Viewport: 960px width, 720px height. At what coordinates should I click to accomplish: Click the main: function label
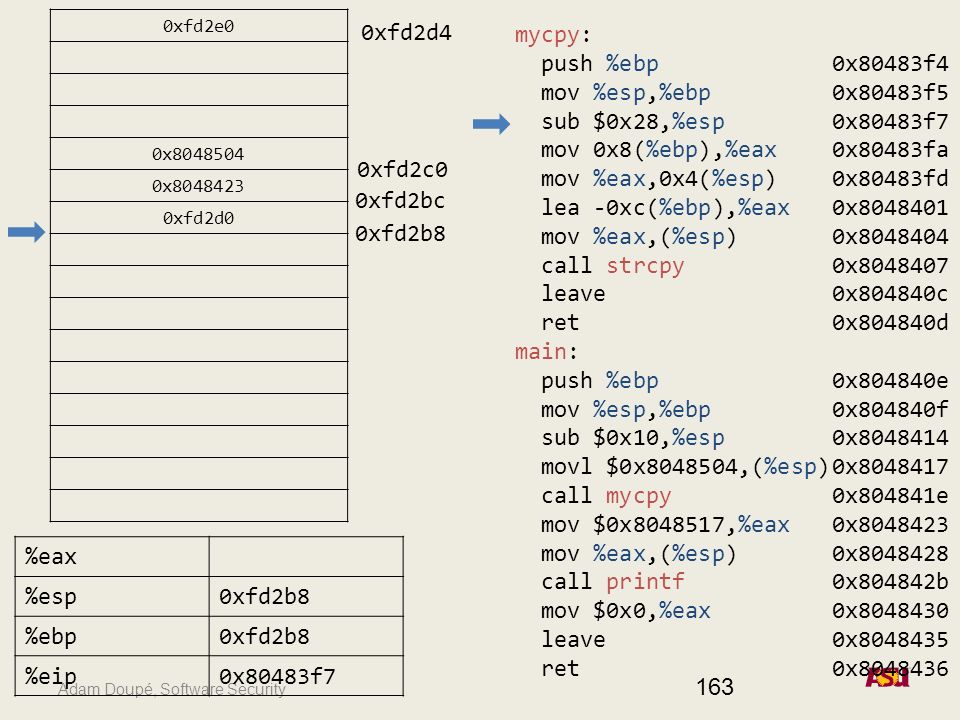[546, 351]
